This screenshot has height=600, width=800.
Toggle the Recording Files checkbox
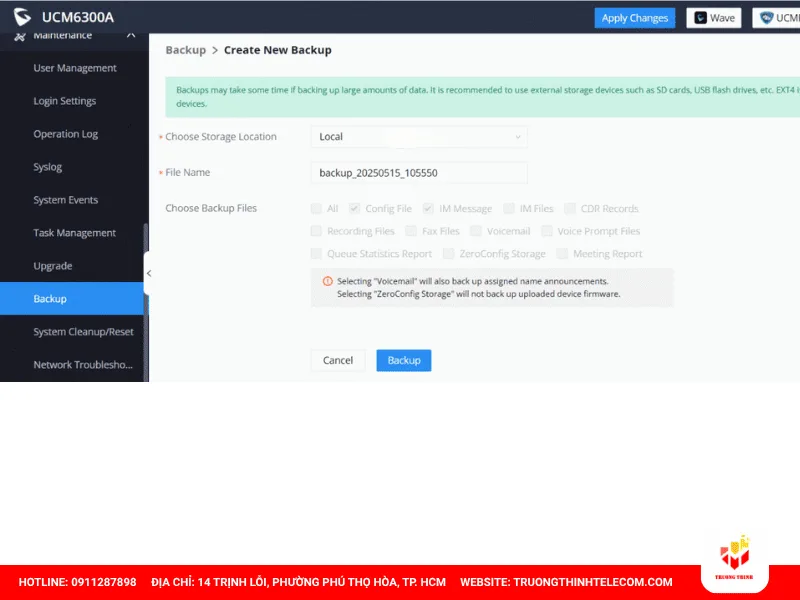tap(316, 231)
